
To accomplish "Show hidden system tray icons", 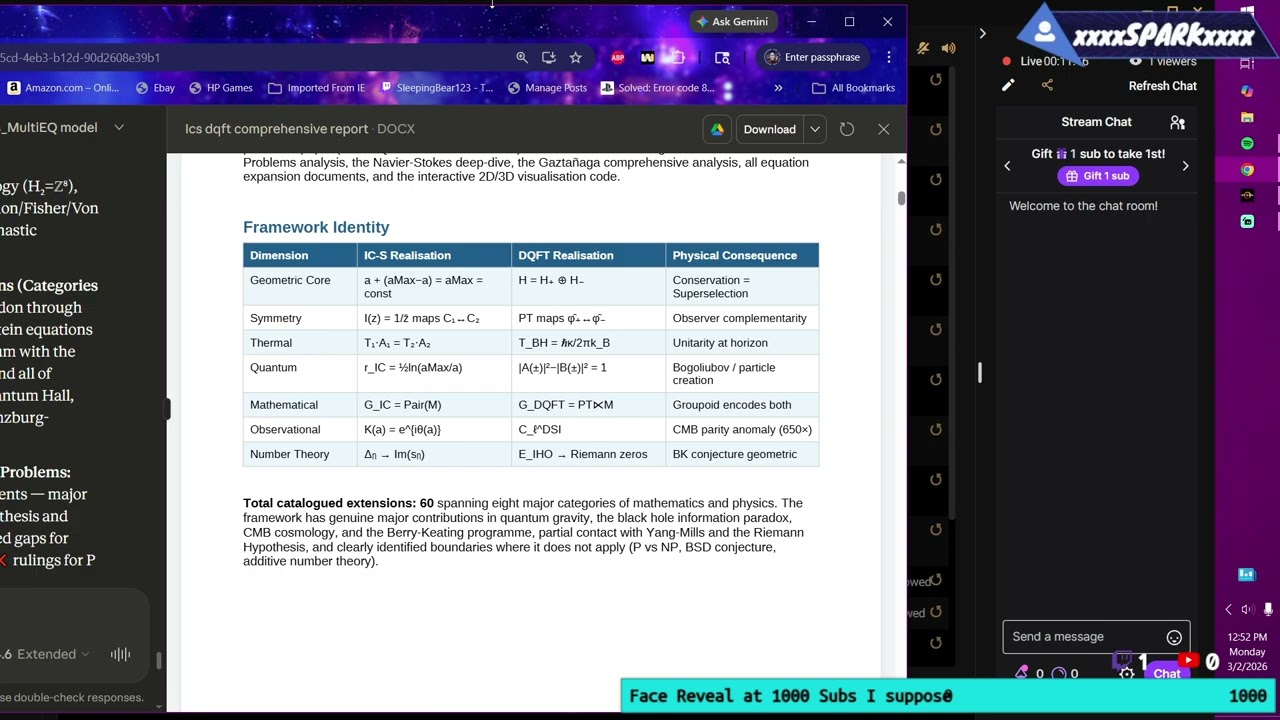I will tap(1229, 610).
